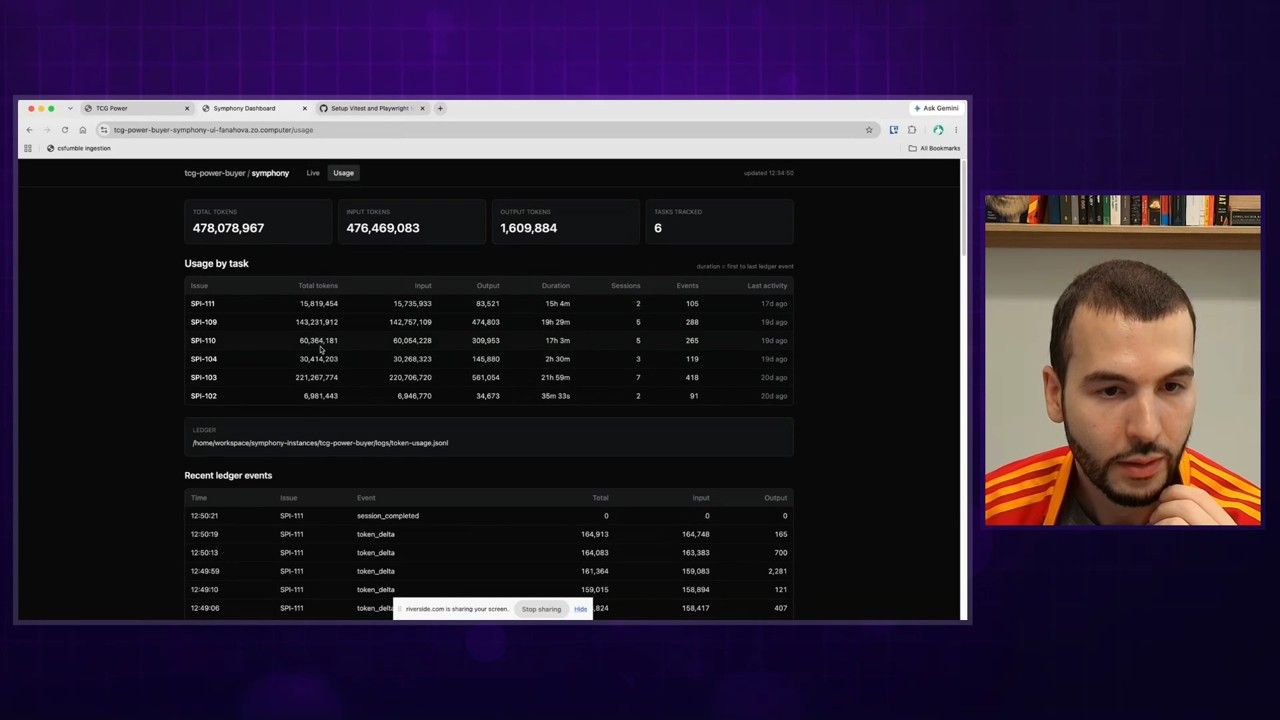1280x720 pixels.
Task: Close the TCG Power tab
Action: click(x=187, y=108)
